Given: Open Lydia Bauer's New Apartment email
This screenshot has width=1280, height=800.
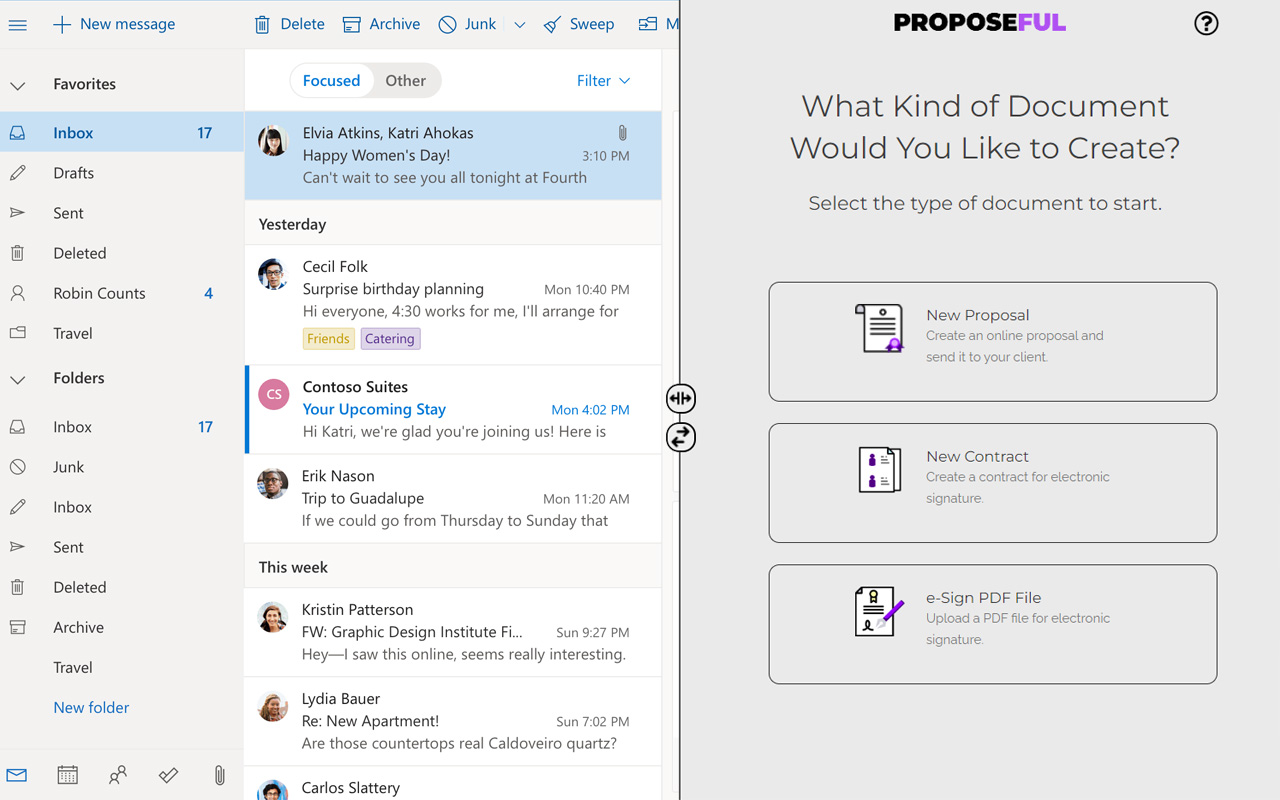Looking at the screenshot, I should pos(453,721).
